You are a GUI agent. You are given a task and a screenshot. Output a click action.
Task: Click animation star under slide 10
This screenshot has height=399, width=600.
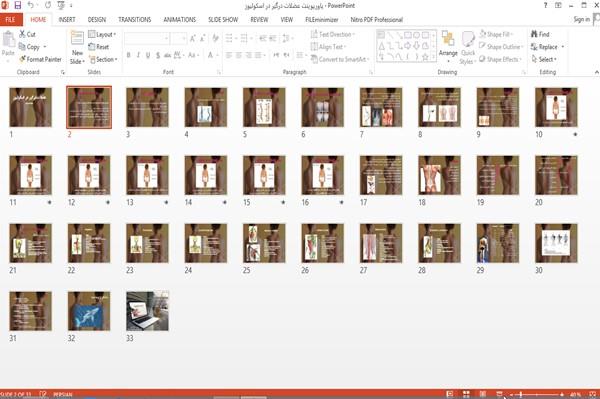[x=575, y=134]
